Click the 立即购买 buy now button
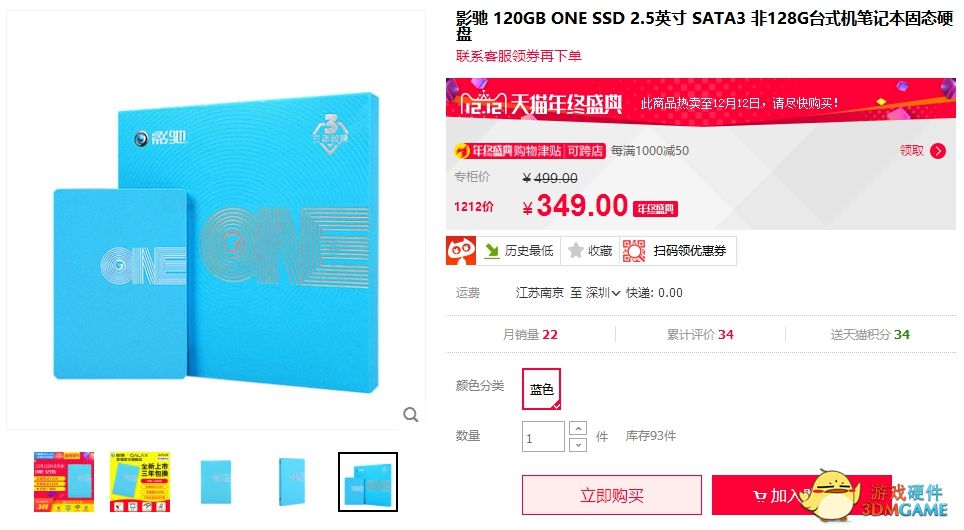964x530 pixels. (x=612, y=495)
